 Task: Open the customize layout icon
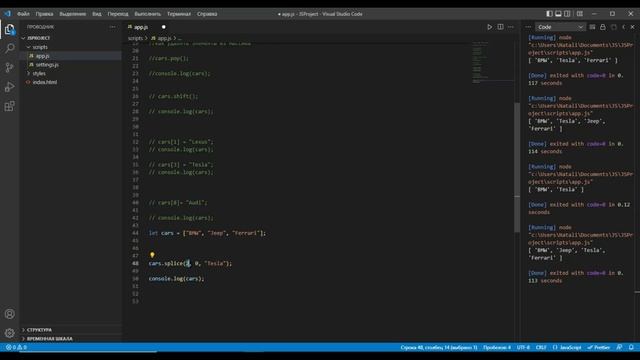tap(580, 14)
